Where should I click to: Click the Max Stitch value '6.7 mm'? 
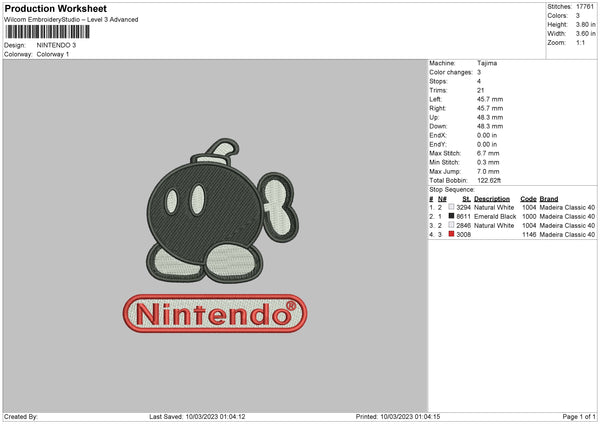pos(488,153)
